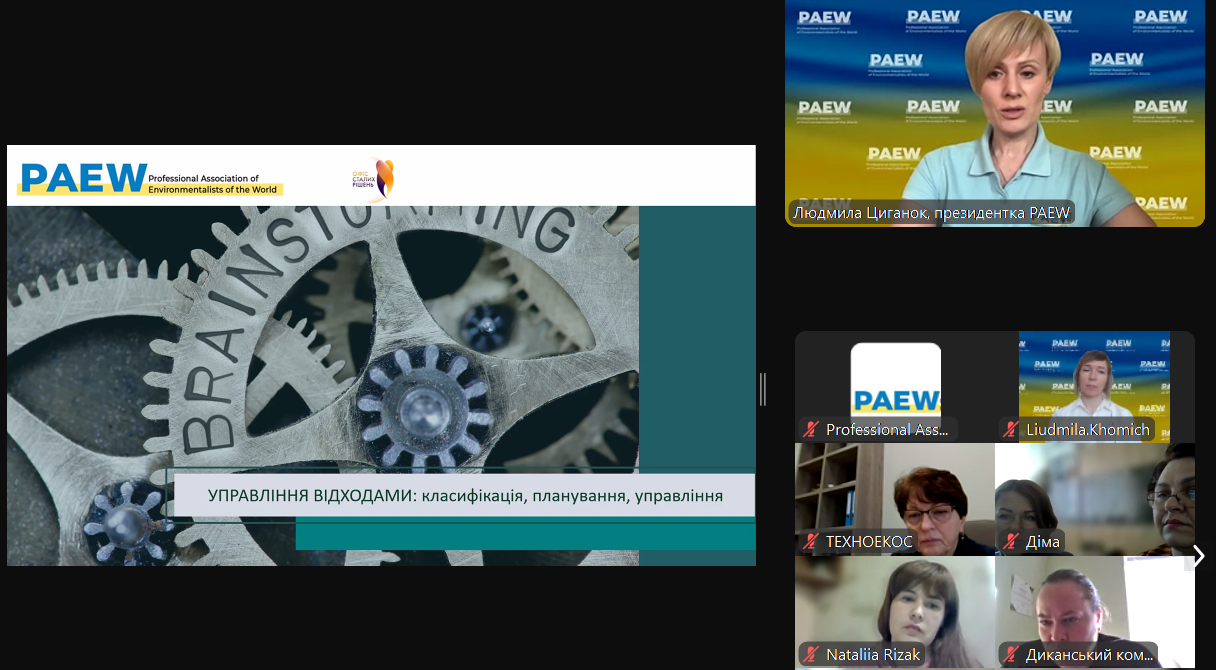The image size is (1216, 670).
Task: Click the slide title 'УПРАВЛІННЯ ВІДХОДАМИ' text box
Action: [465, 495]
